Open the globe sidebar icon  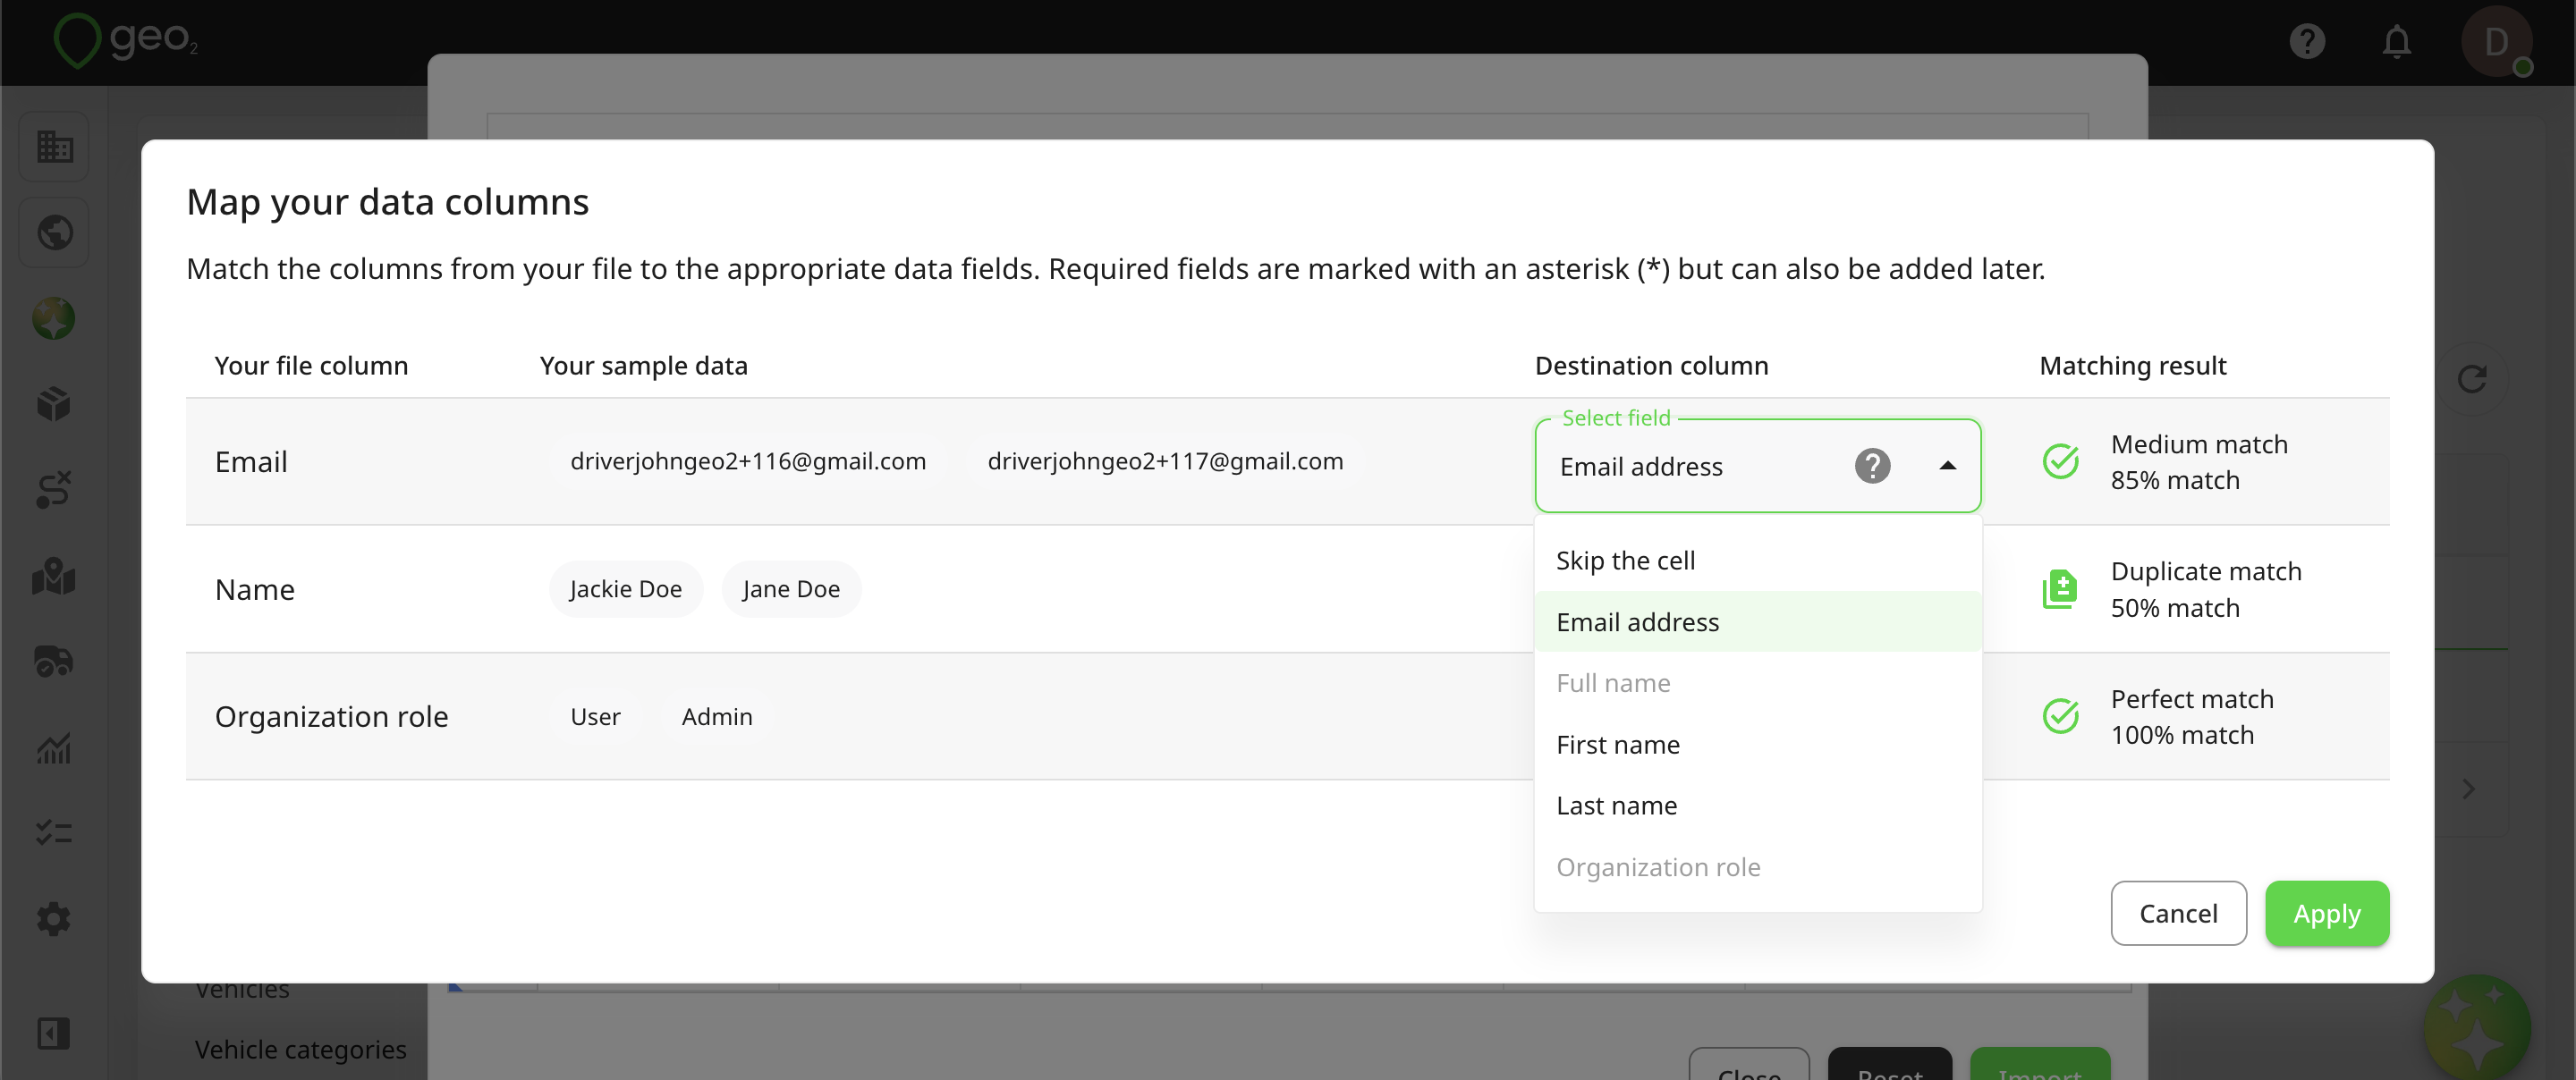point(54,233)
